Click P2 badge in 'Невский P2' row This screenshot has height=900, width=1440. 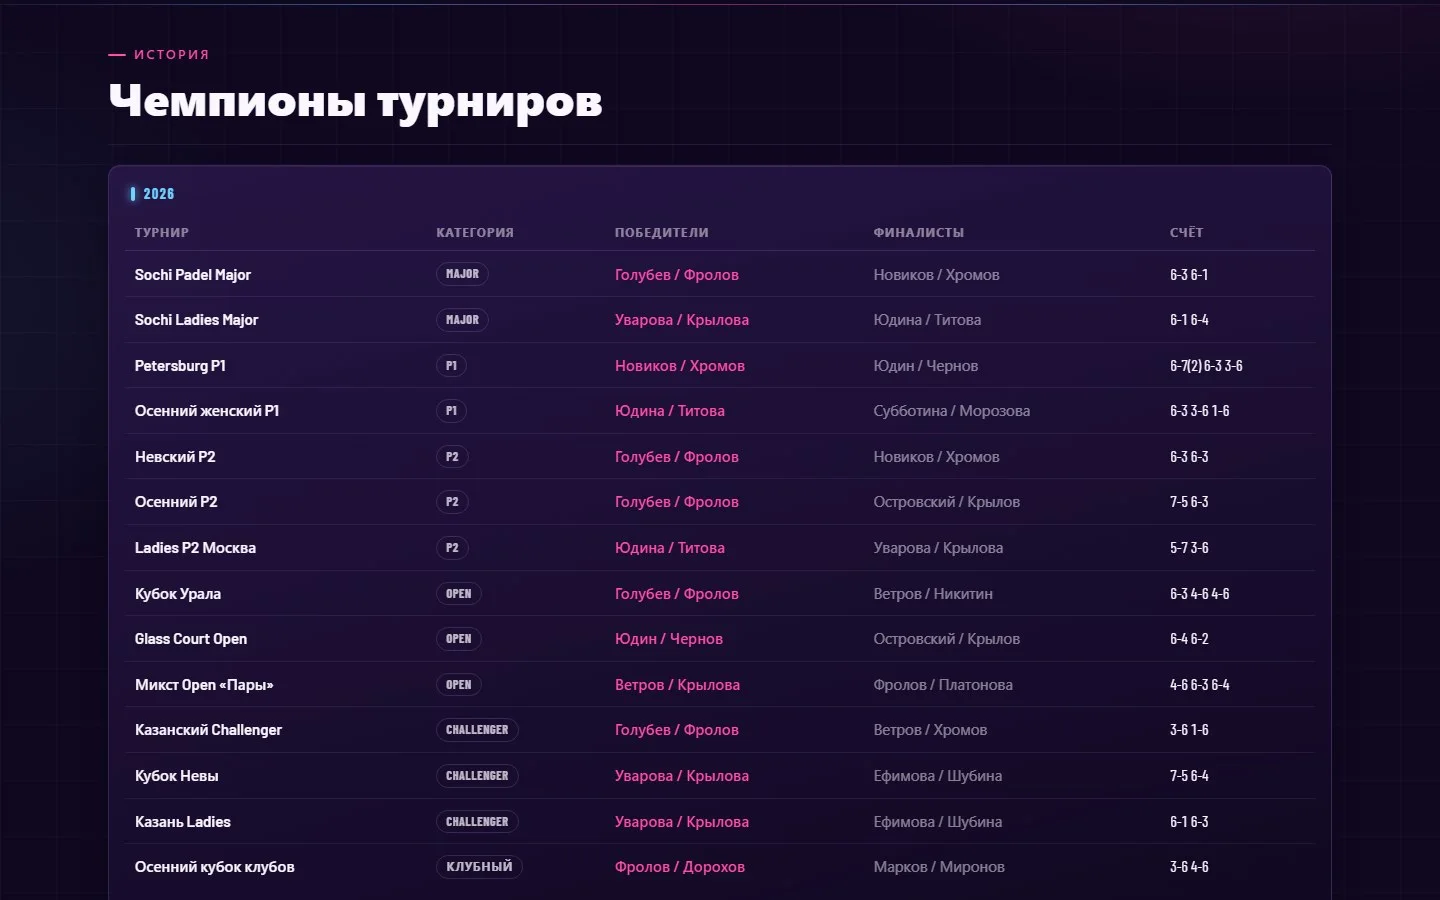point(452,457)
